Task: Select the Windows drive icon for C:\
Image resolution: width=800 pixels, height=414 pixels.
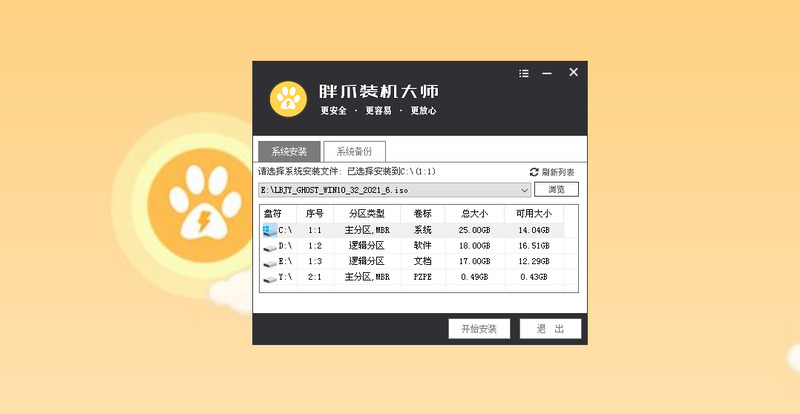Action: (x=269, y=230)
